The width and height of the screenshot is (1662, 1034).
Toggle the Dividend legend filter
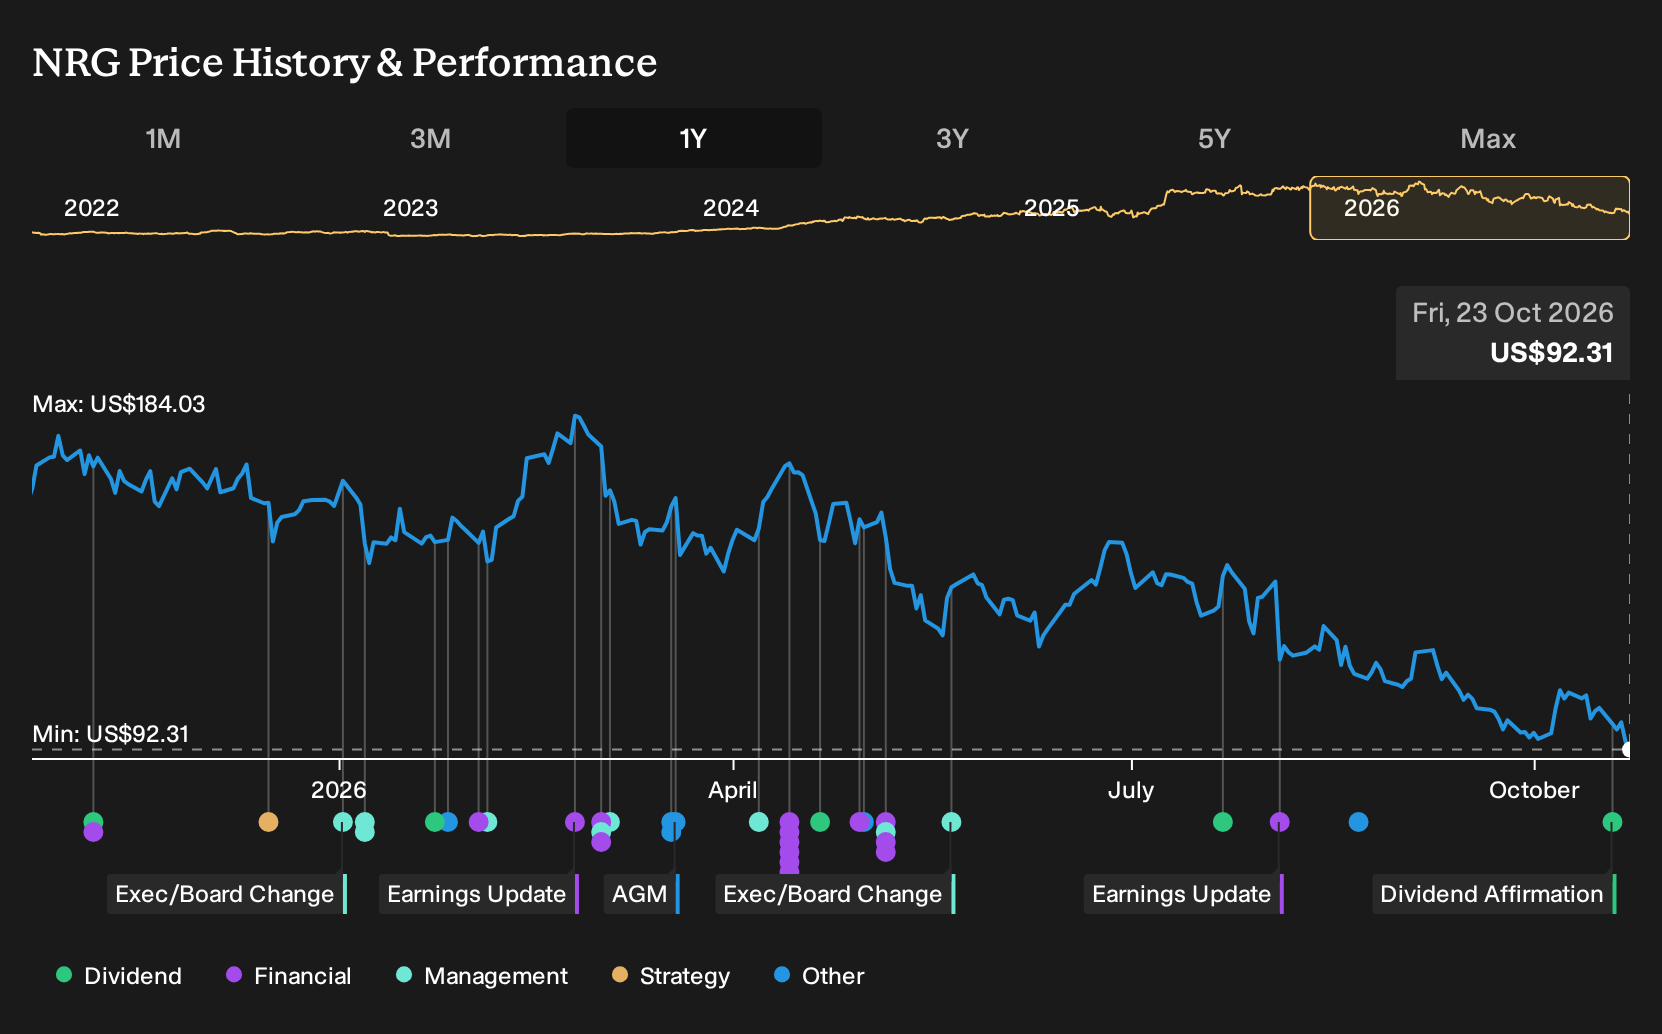(x=119, y=976)
